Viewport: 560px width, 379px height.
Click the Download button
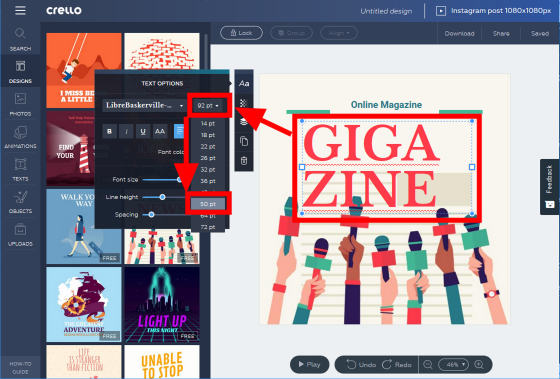click(x=459, y=33)
